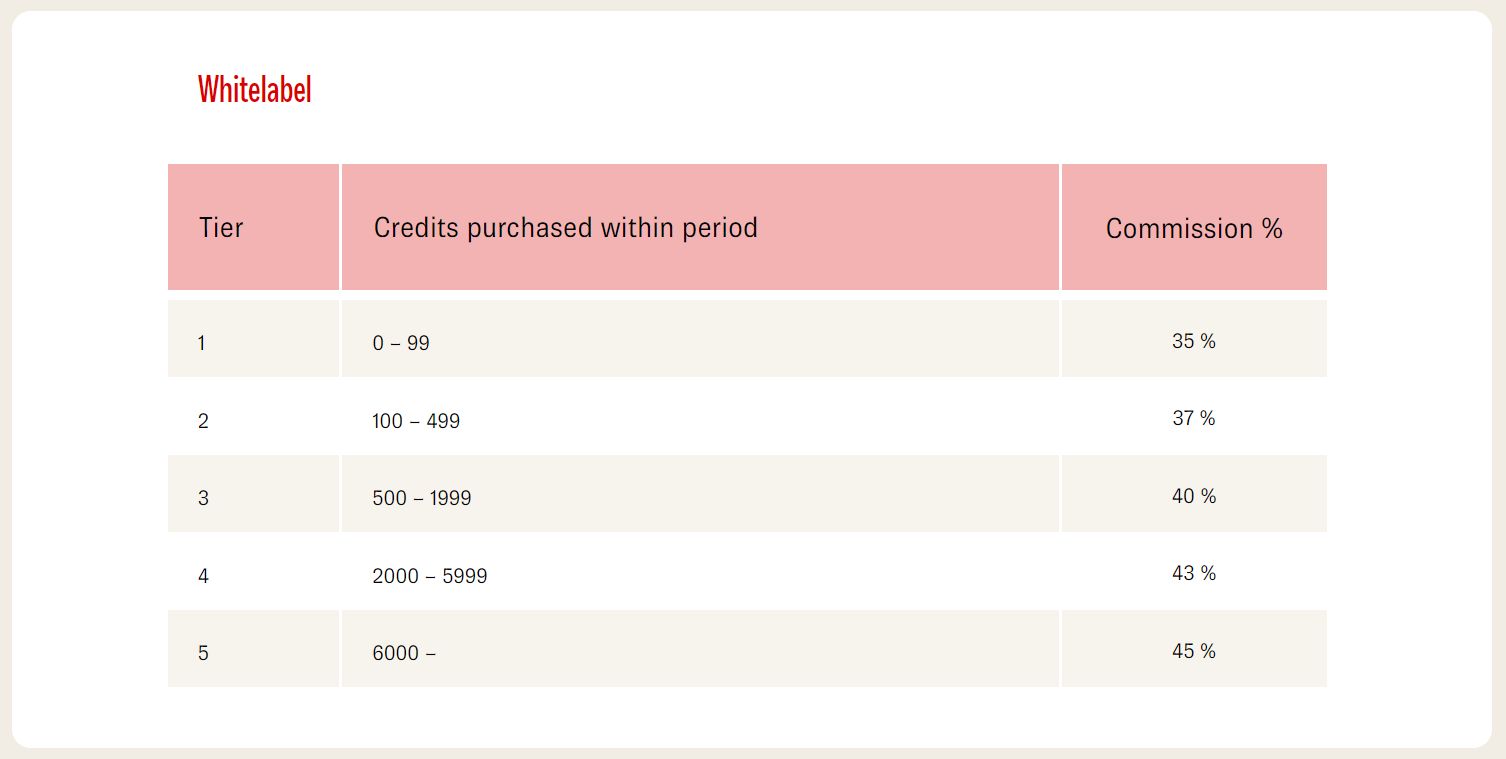Select the tier 3 number cell
Screen dimensions: 1506x759
coord(203,498)
